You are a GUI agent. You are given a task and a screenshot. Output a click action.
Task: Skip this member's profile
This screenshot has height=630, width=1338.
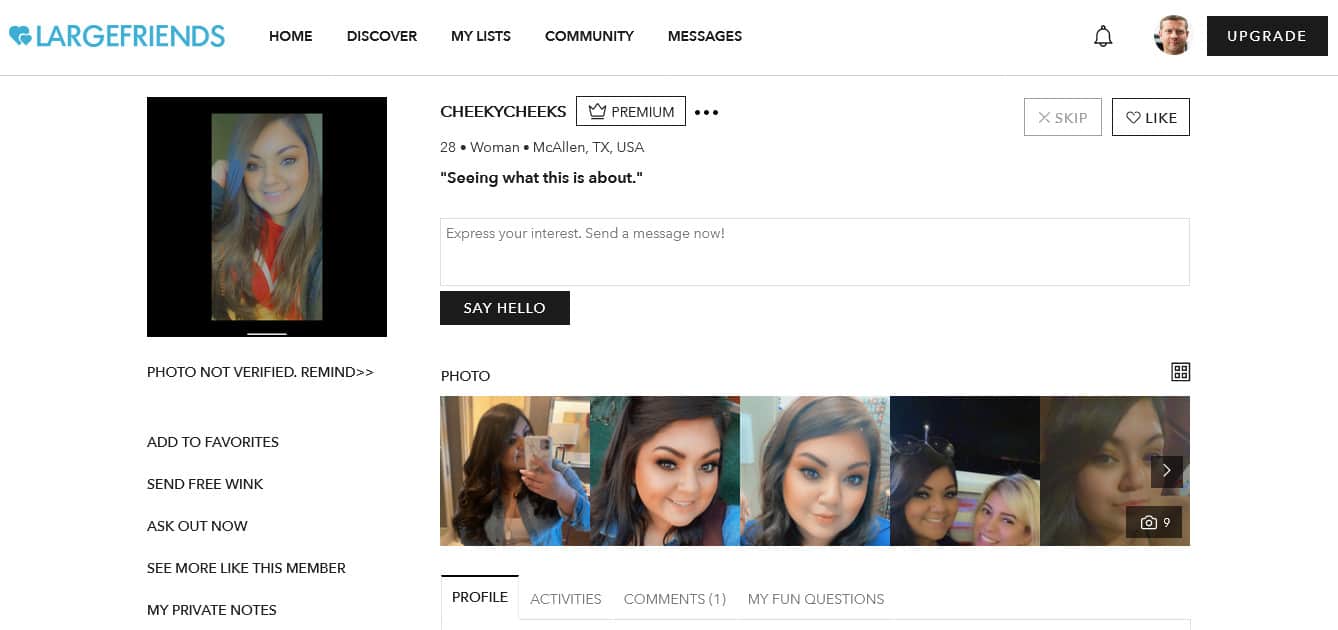click(1063, 117)
